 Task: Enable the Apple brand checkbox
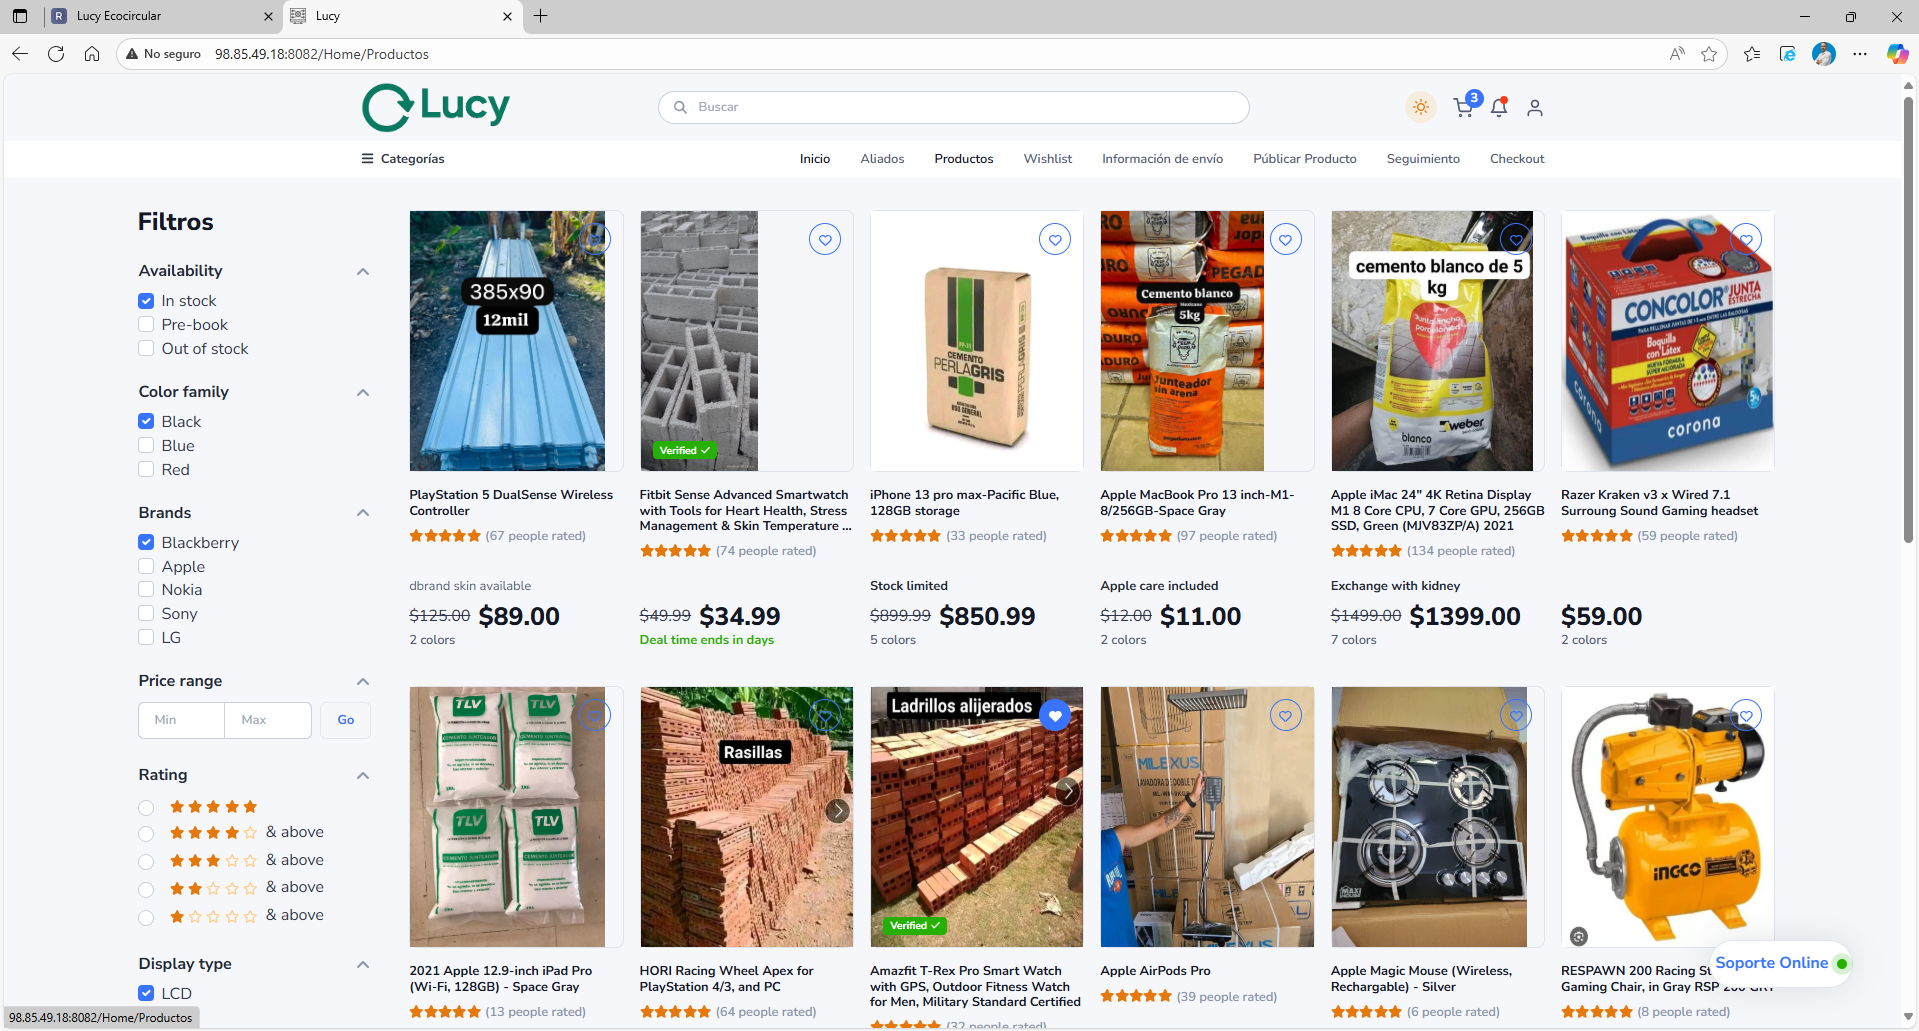pyautogui.click(x=147, y=567)
